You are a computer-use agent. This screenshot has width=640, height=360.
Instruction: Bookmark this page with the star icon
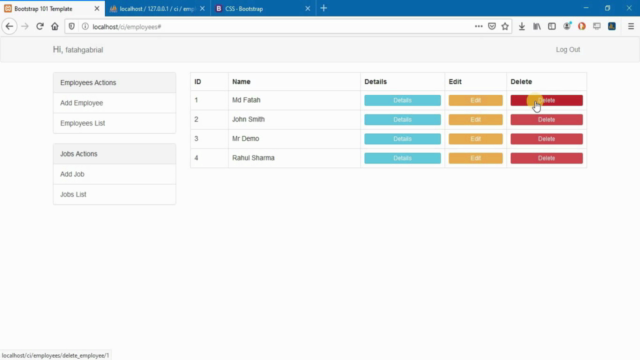pos(505,27)
